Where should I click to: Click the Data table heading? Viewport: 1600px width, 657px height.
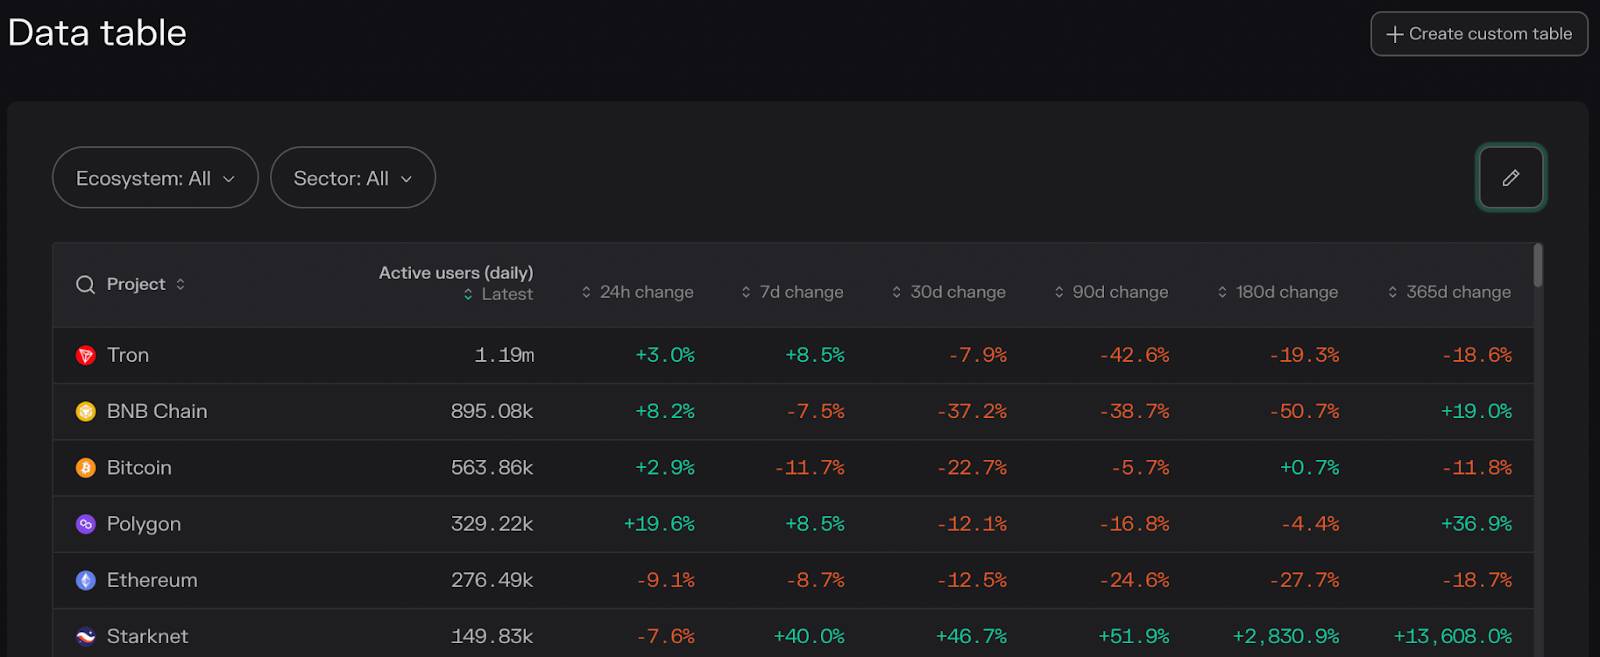(97, 33)
